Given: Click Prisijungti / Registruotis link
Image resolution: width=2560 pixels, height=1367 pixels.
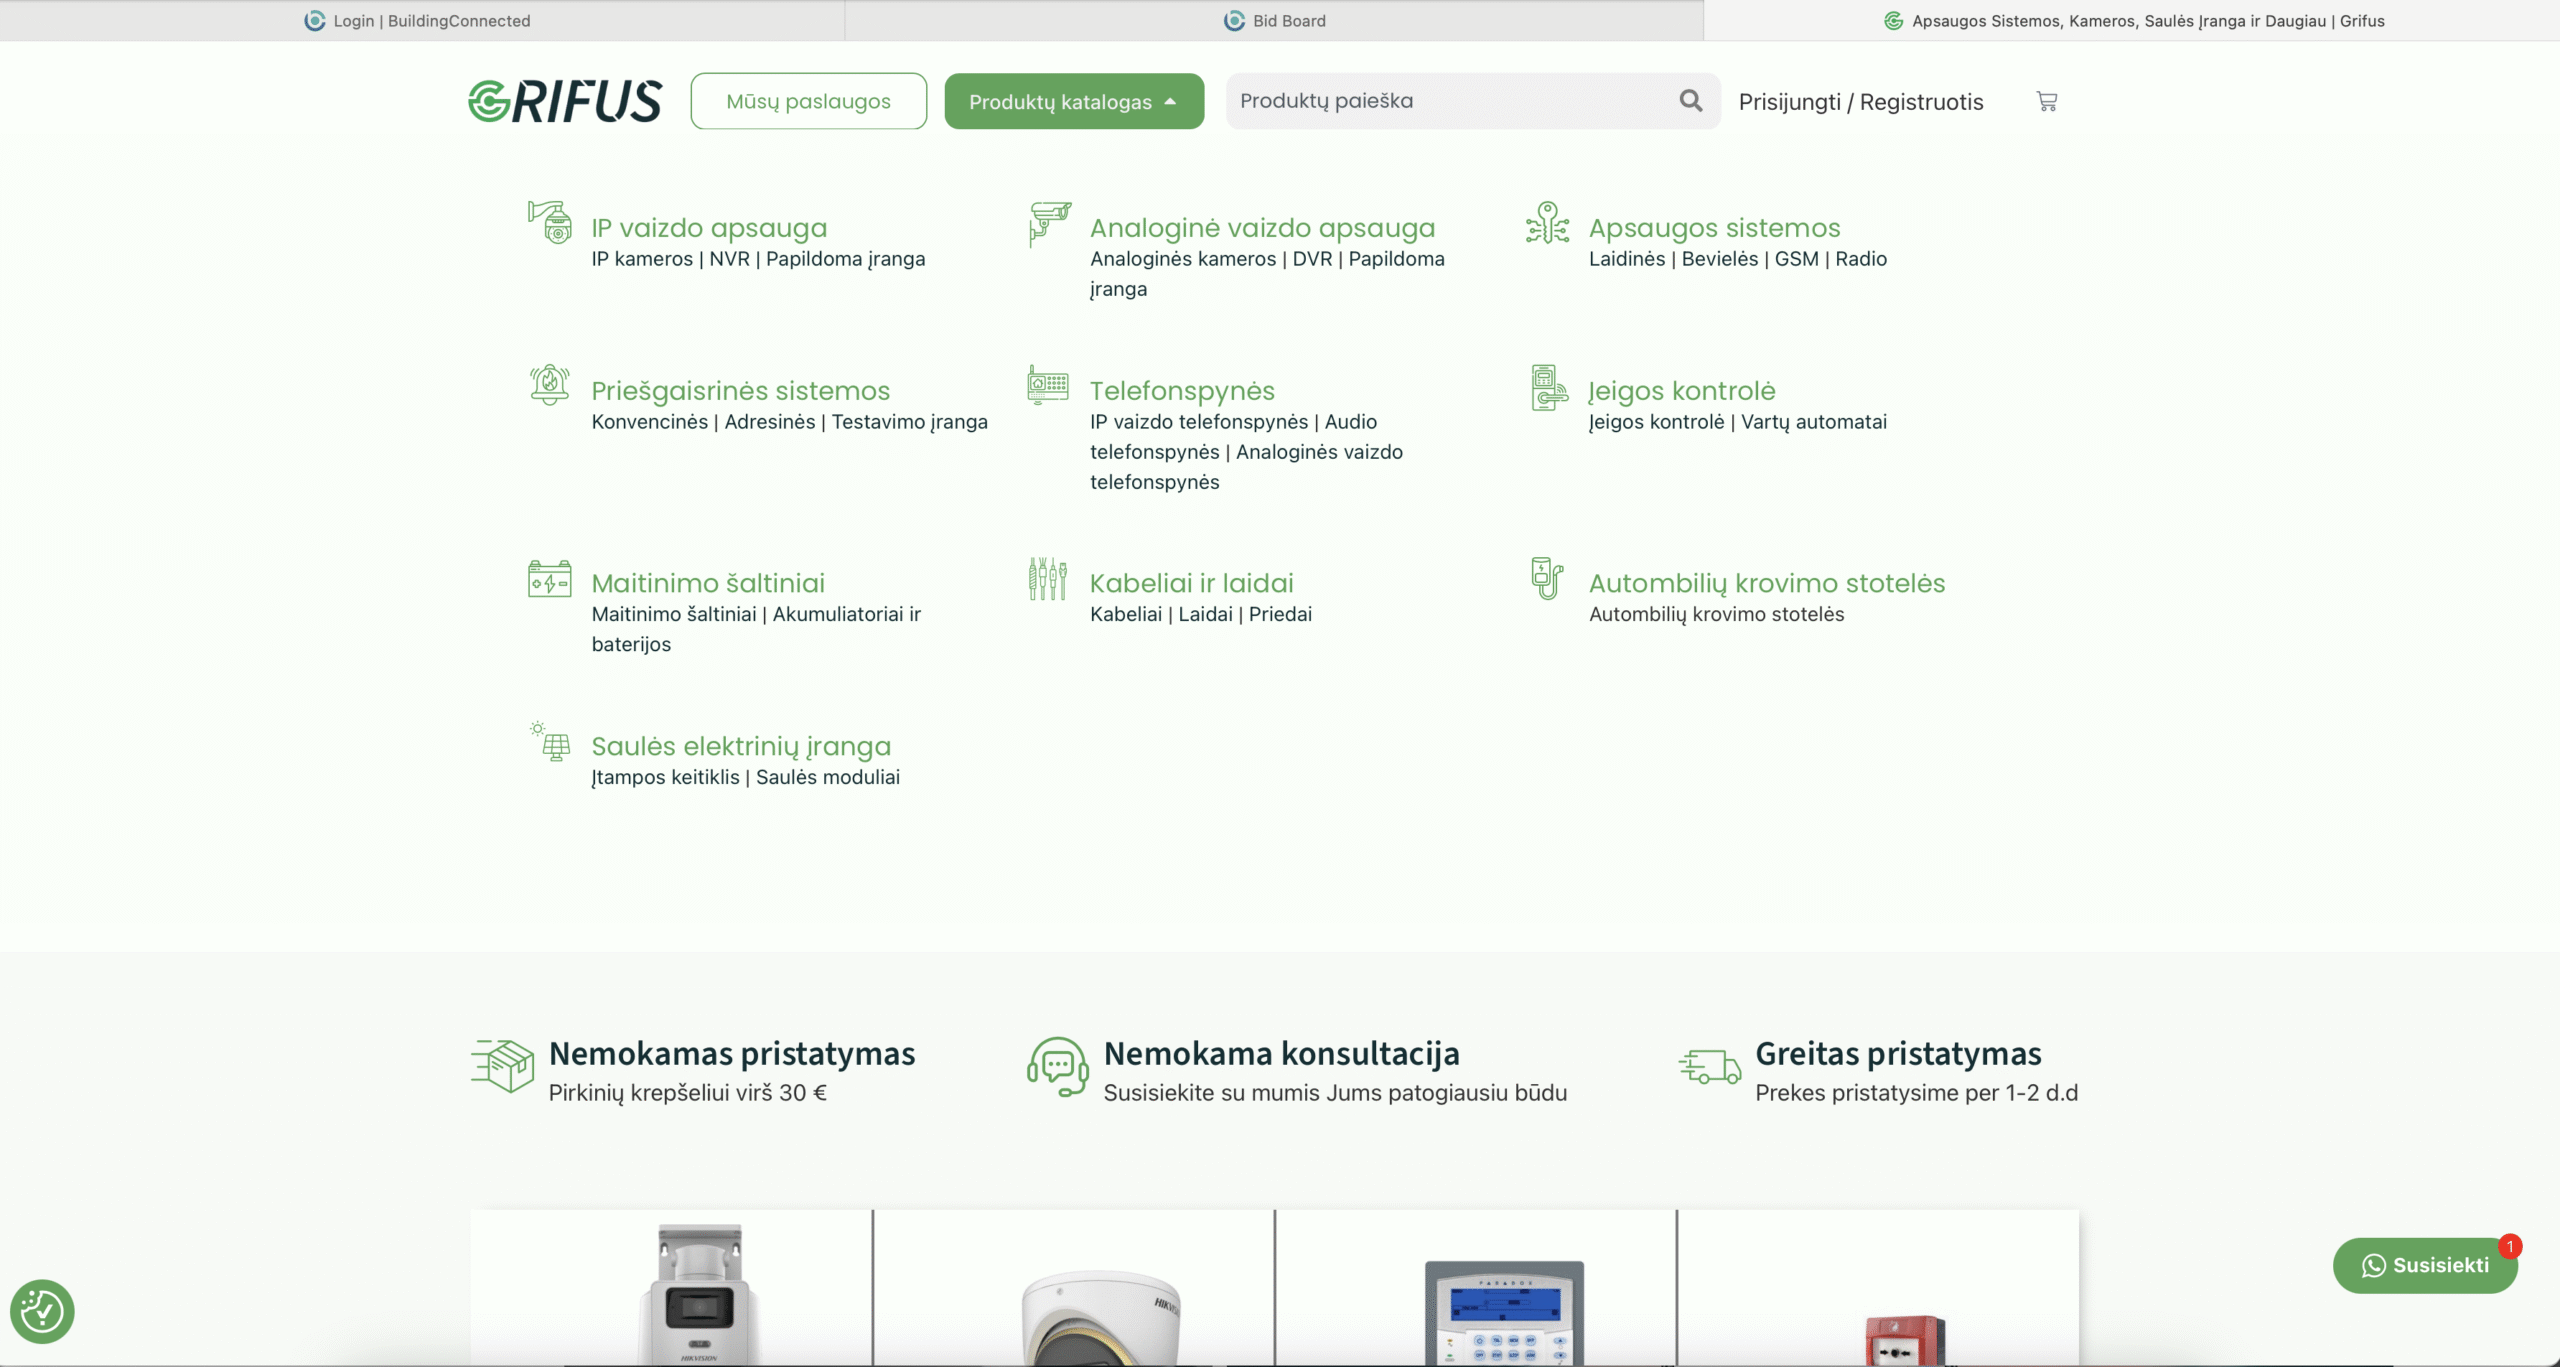Looking at the screenshot, I should (1860, 102).
